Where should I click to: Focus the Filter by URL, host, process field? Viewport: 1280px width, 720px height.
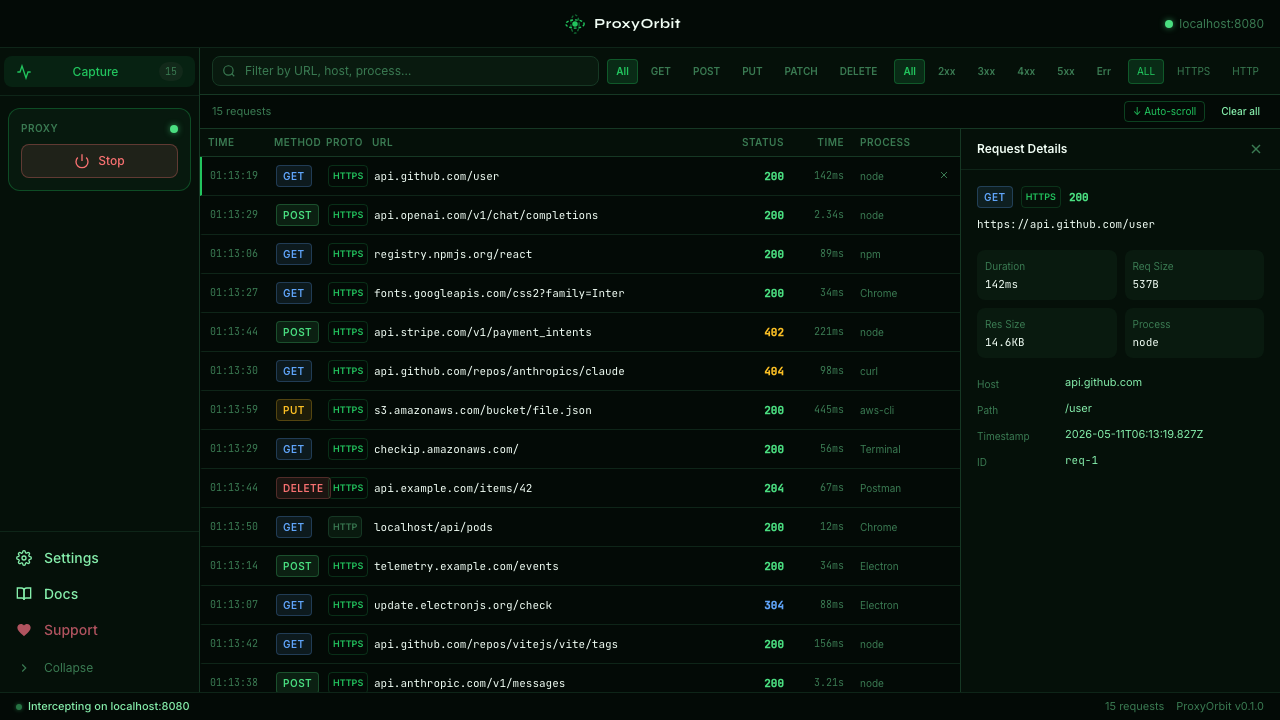click(405, 71)
